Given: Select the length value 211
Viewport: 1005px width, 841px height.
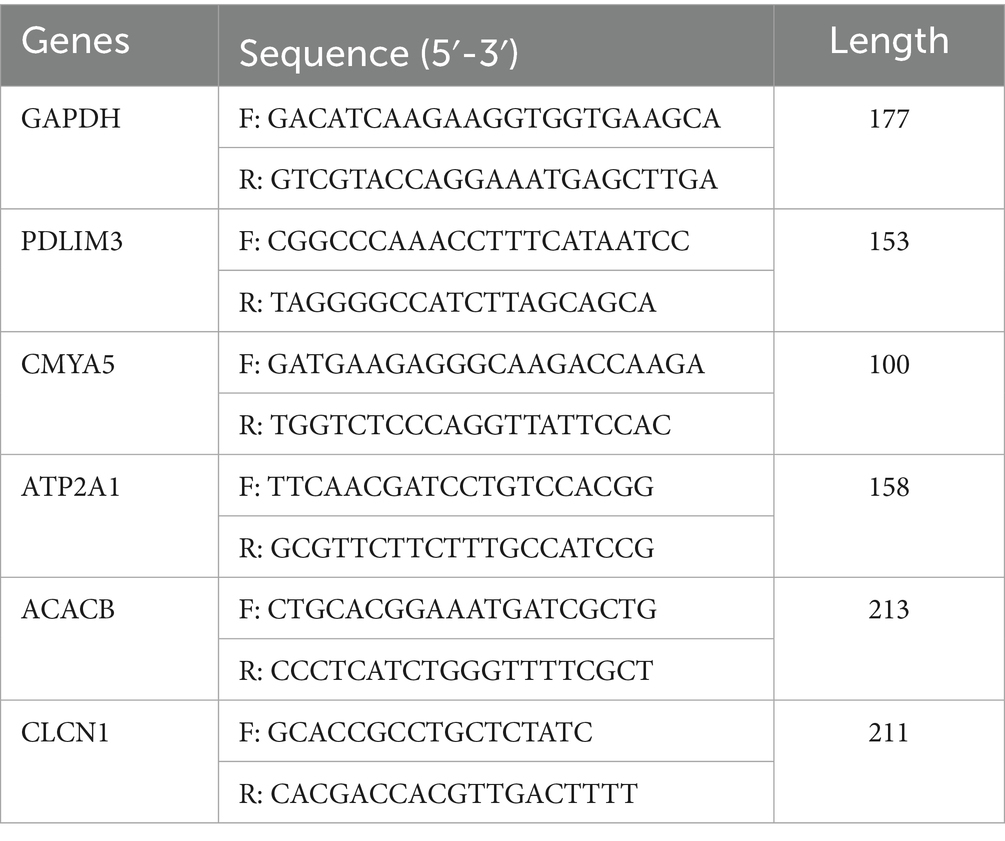Looking at the screenshot, I should coord(888,732).
